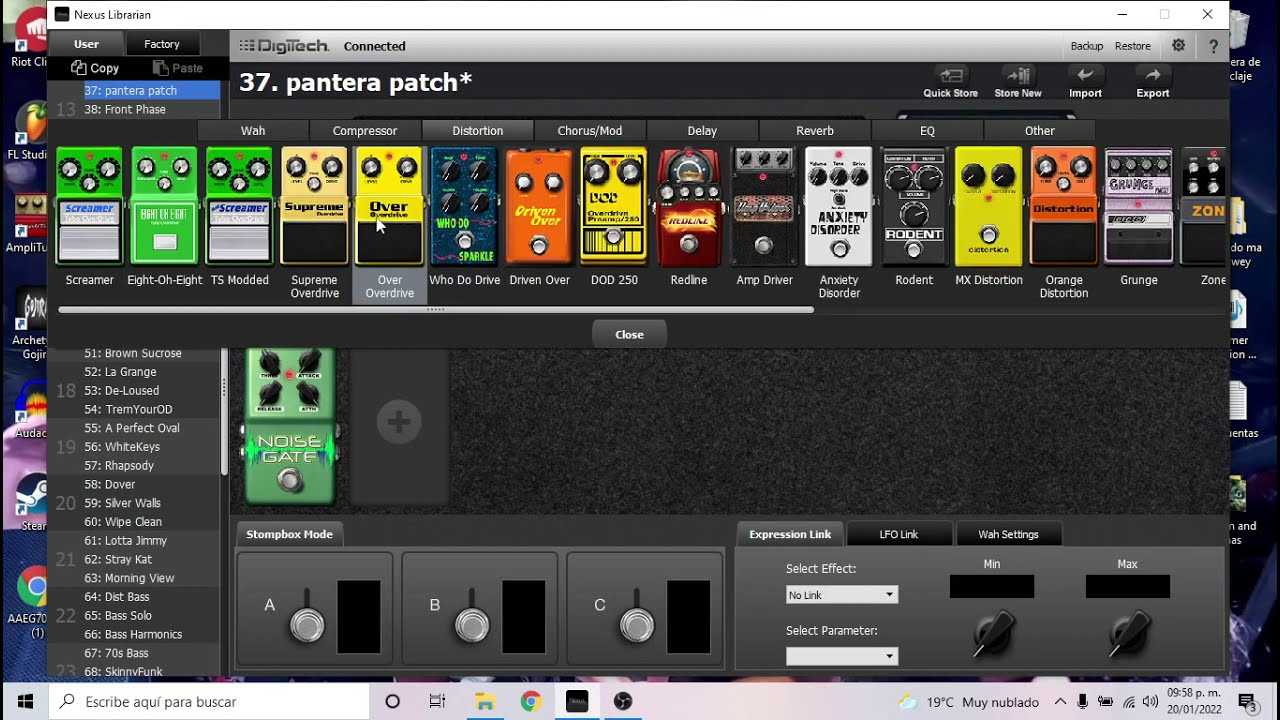Select the Screamer distortion pedal
This screenshot has height=720, width=1280.
click(89, 206)
